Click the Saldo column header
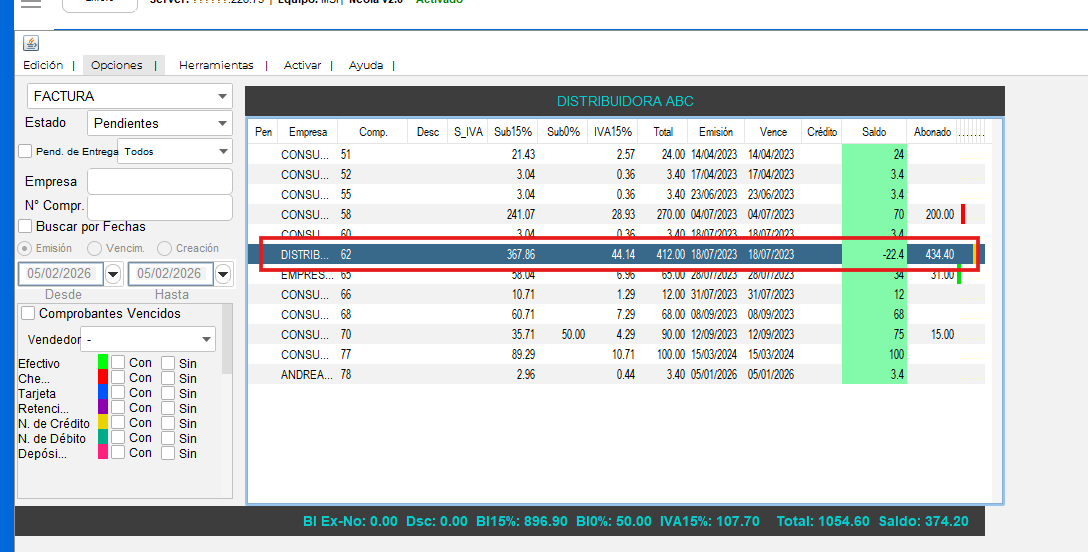Viewport: 1088px width, 552px height. (873, 132)
